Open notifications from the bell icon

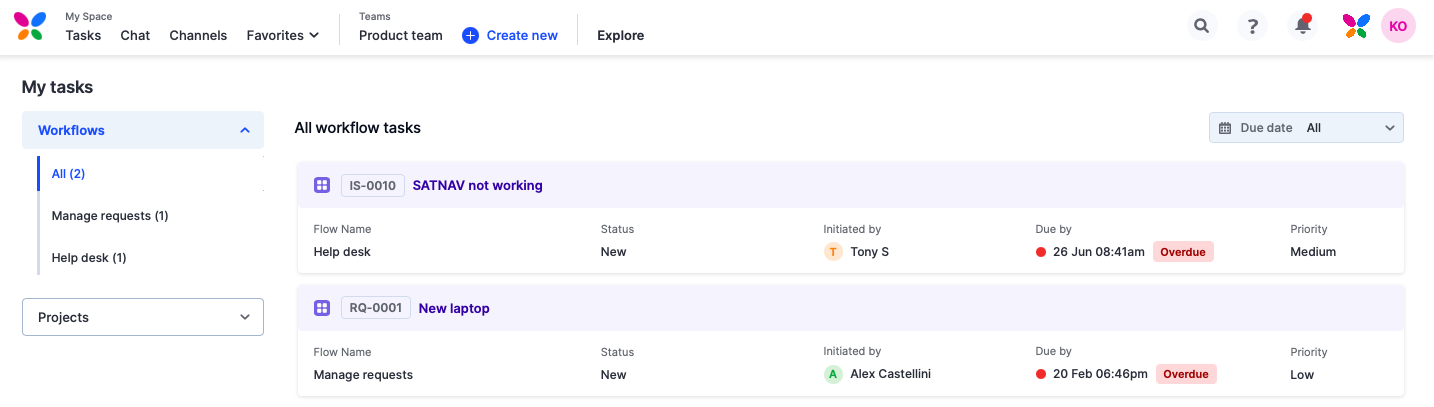click(1303, 26)
